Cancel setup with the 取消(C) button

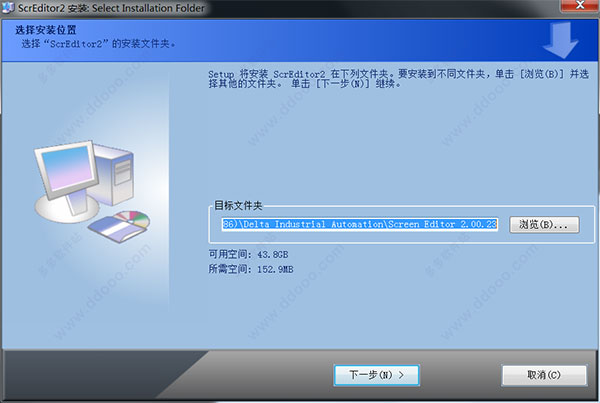coord(544,375)
